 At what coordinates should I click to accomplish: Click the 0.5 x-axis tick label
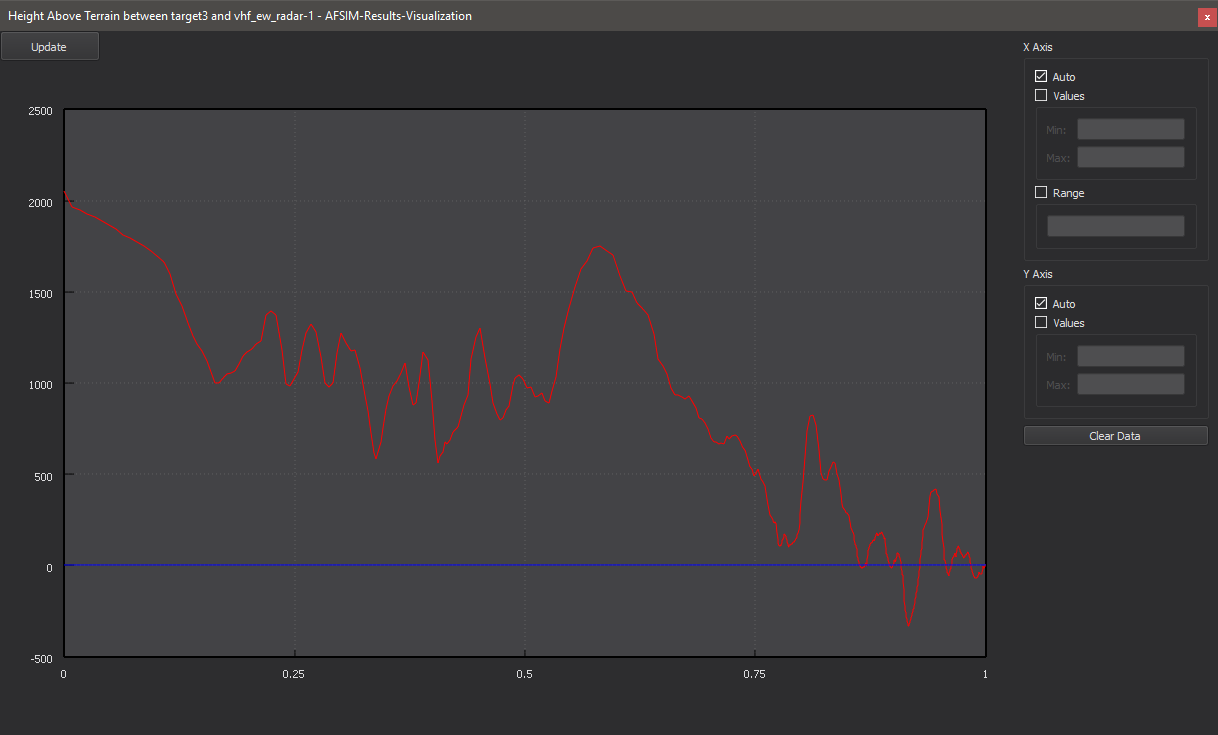[x=525, y=674]
